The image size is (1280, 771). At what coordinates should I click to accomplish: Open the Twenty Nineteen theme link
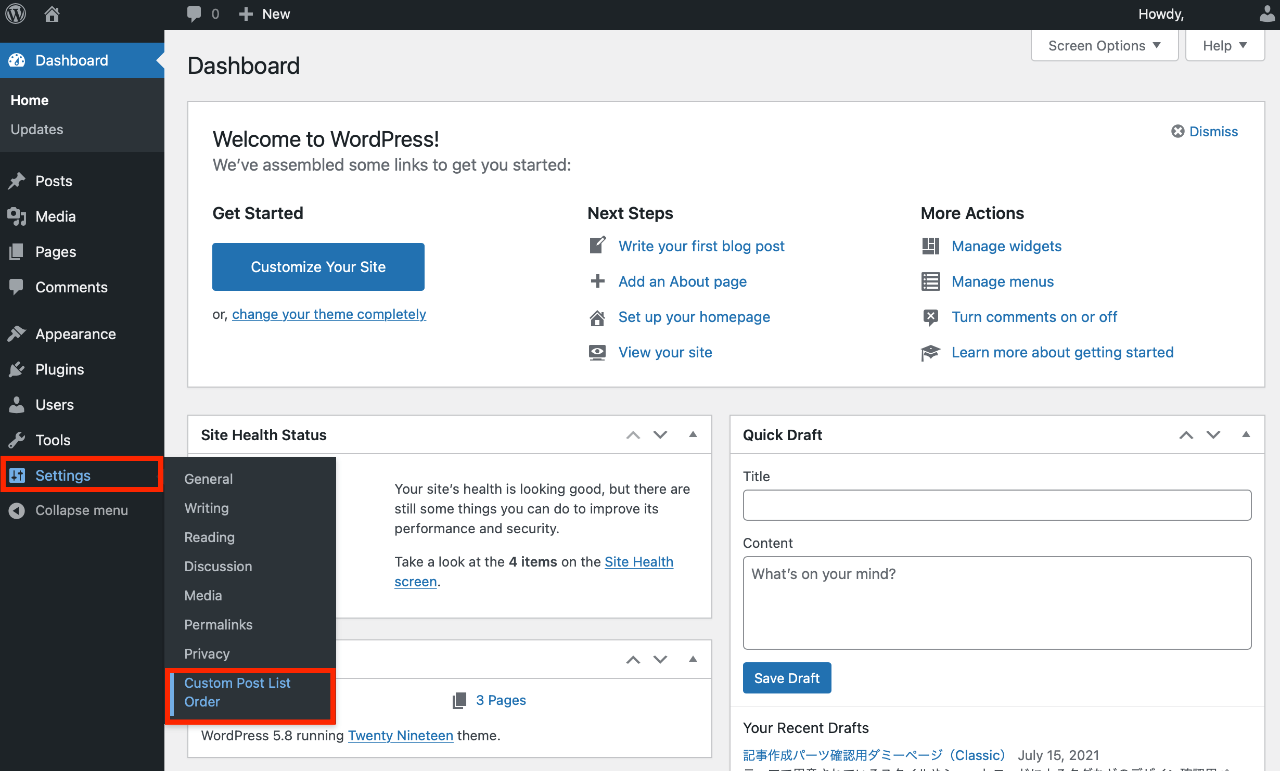click(401, 735)
